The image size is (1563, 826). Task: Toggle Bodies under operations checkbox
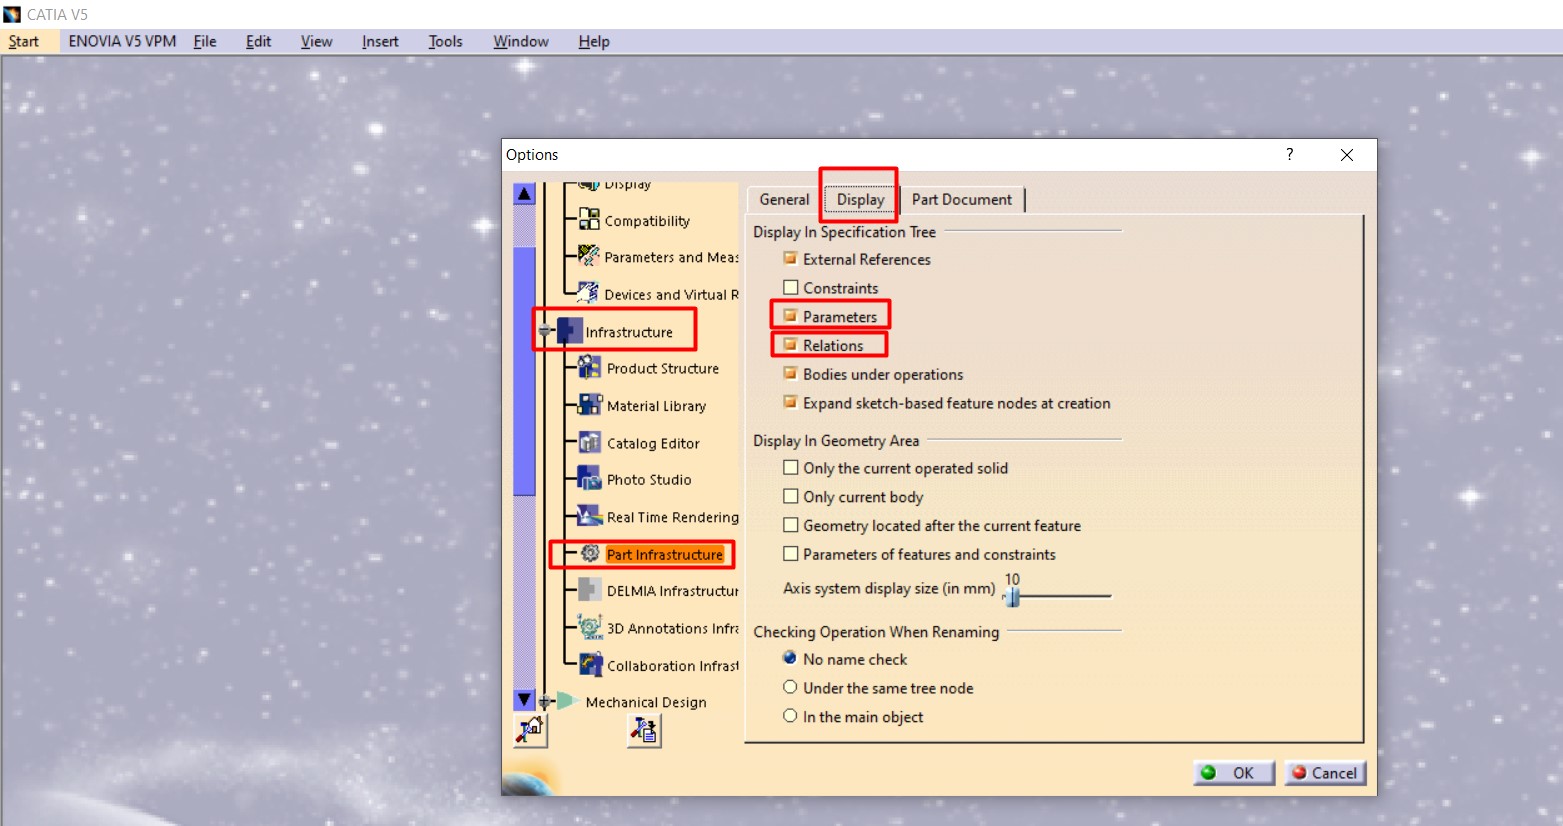point(790,373)
